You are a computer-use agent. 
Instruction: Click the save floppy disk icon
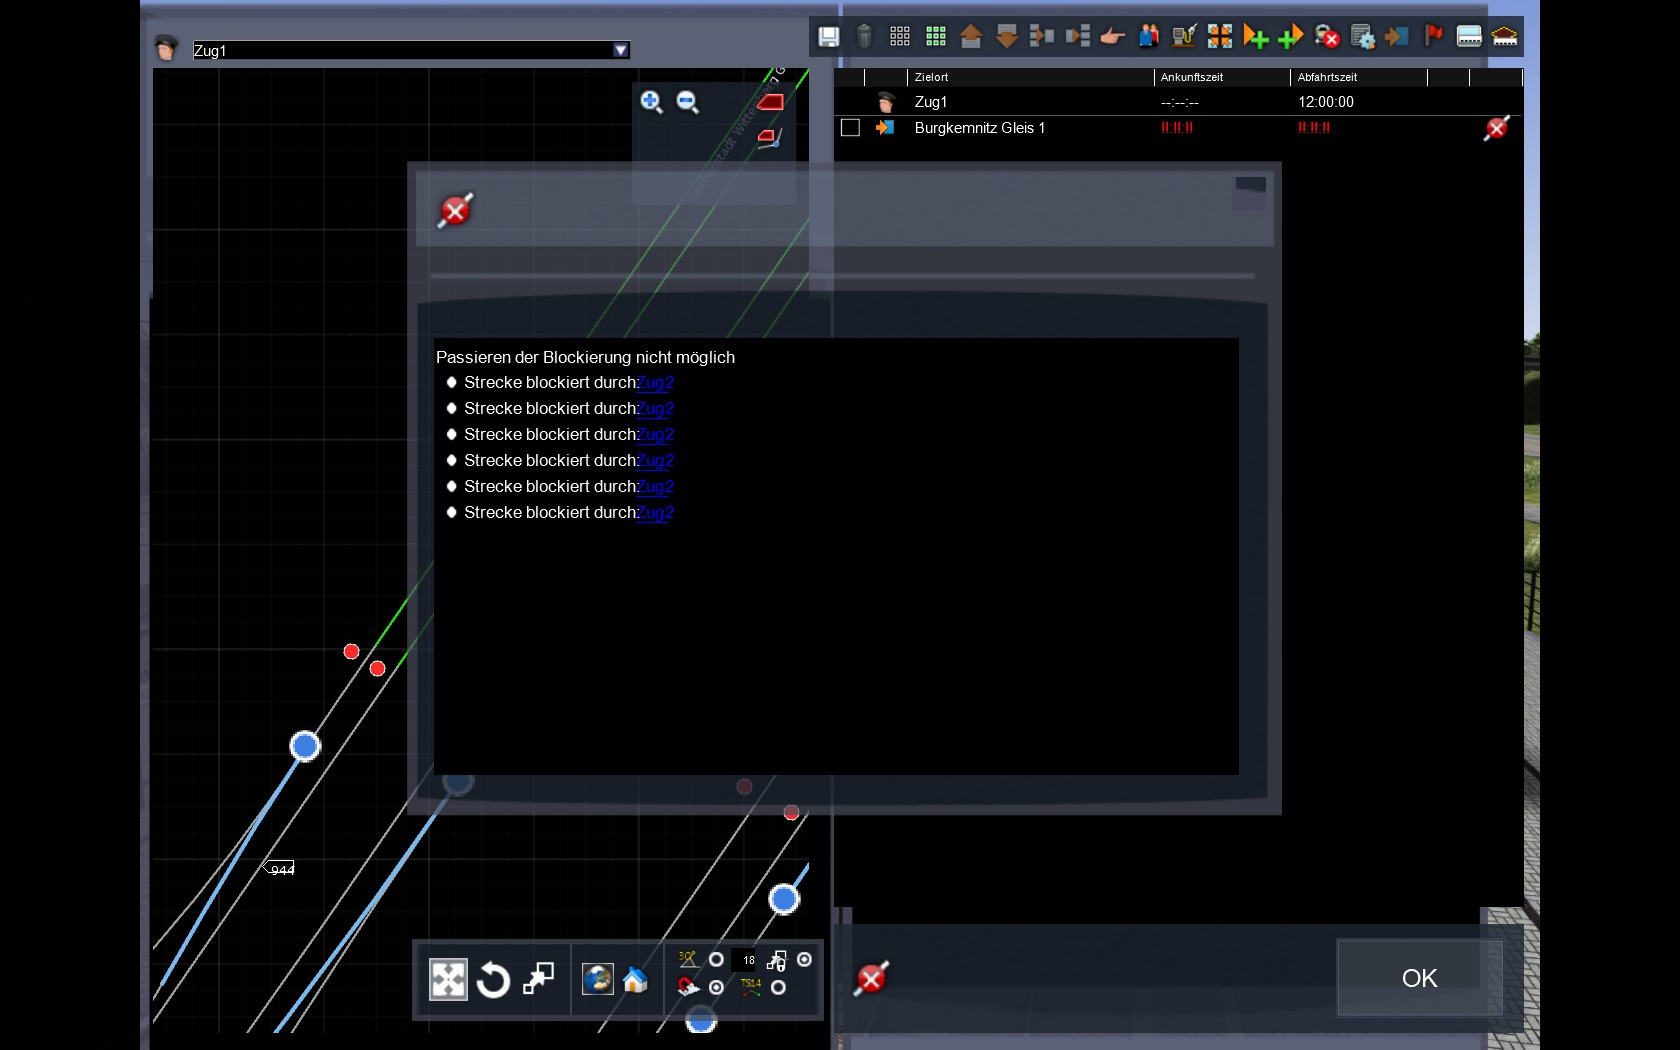828,37
